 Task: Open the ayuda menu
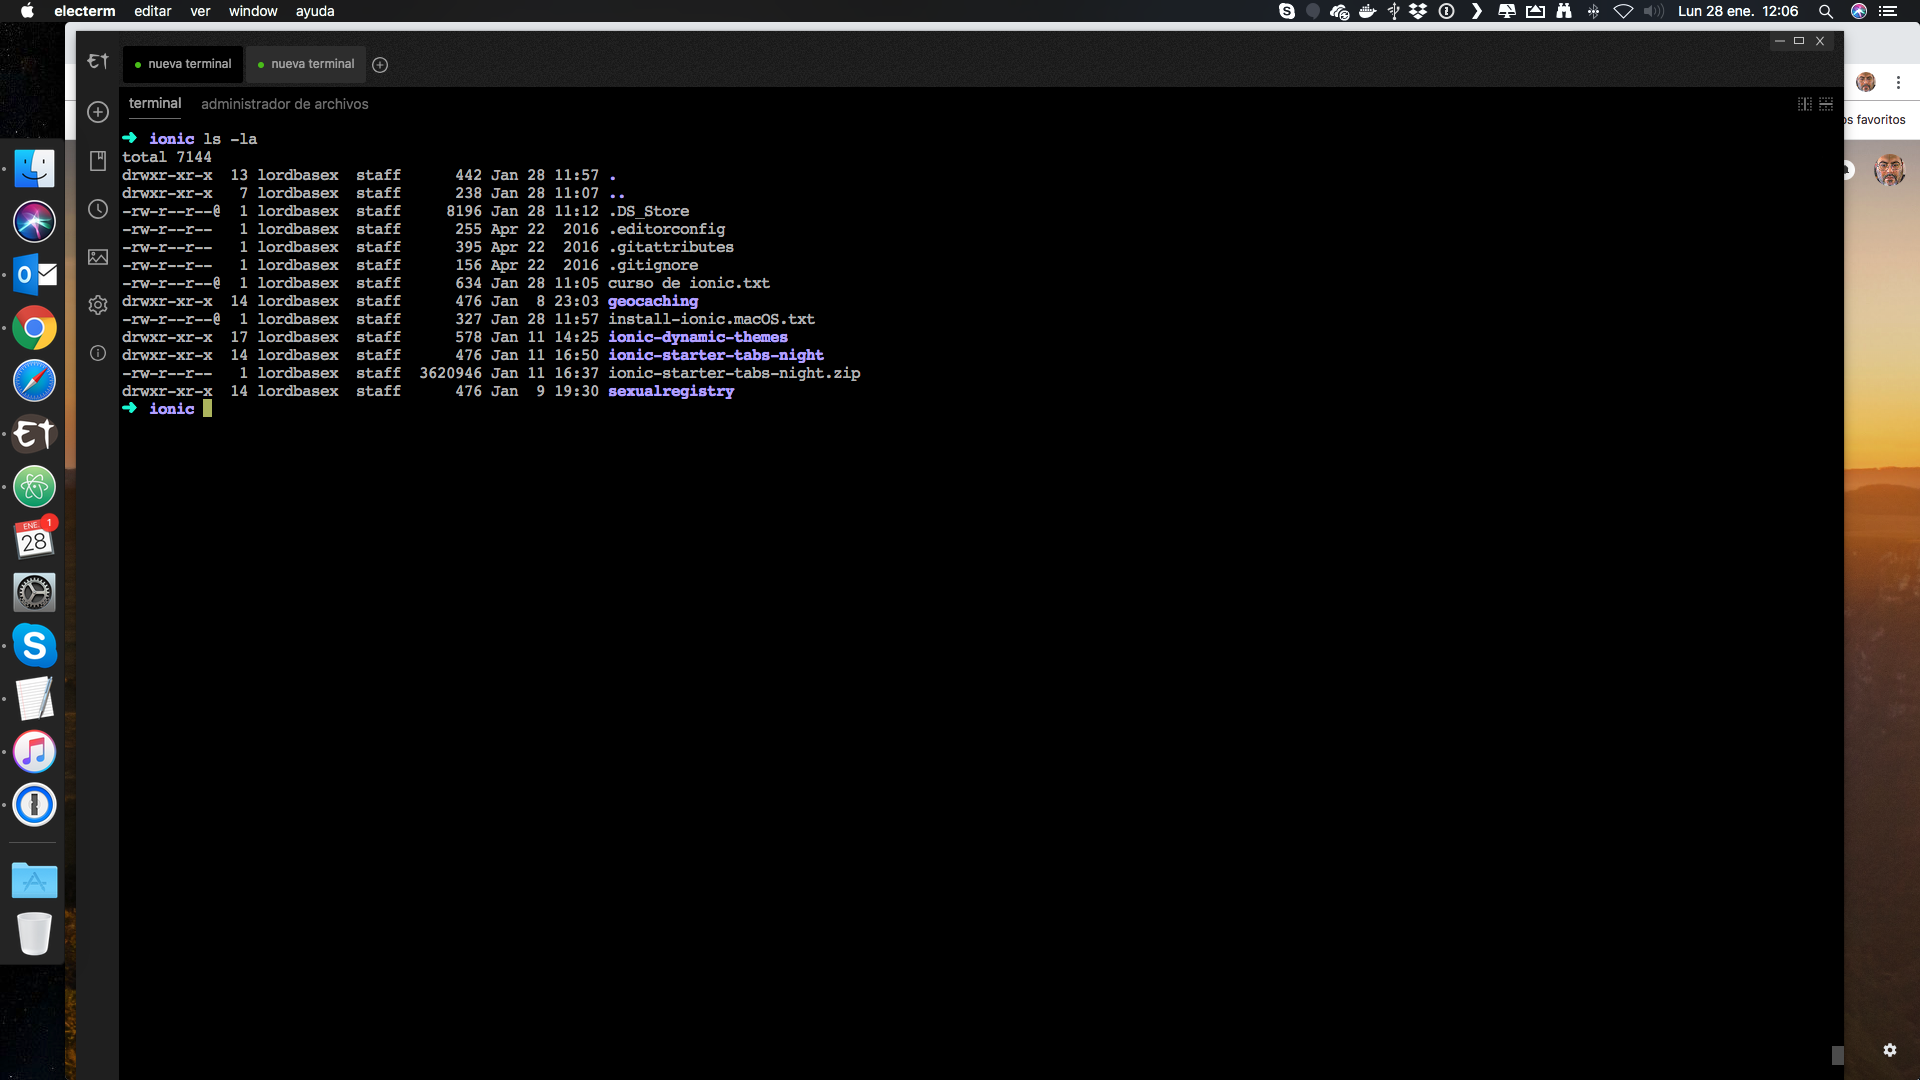314,11
